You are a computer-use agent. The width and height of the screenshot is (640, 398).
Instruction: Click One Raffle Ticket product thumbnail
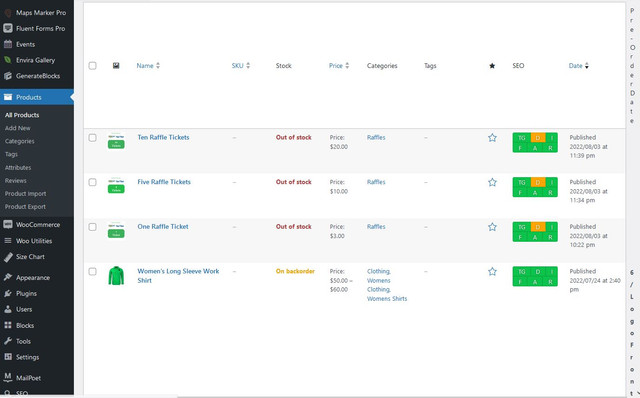(x=116, y=230)
